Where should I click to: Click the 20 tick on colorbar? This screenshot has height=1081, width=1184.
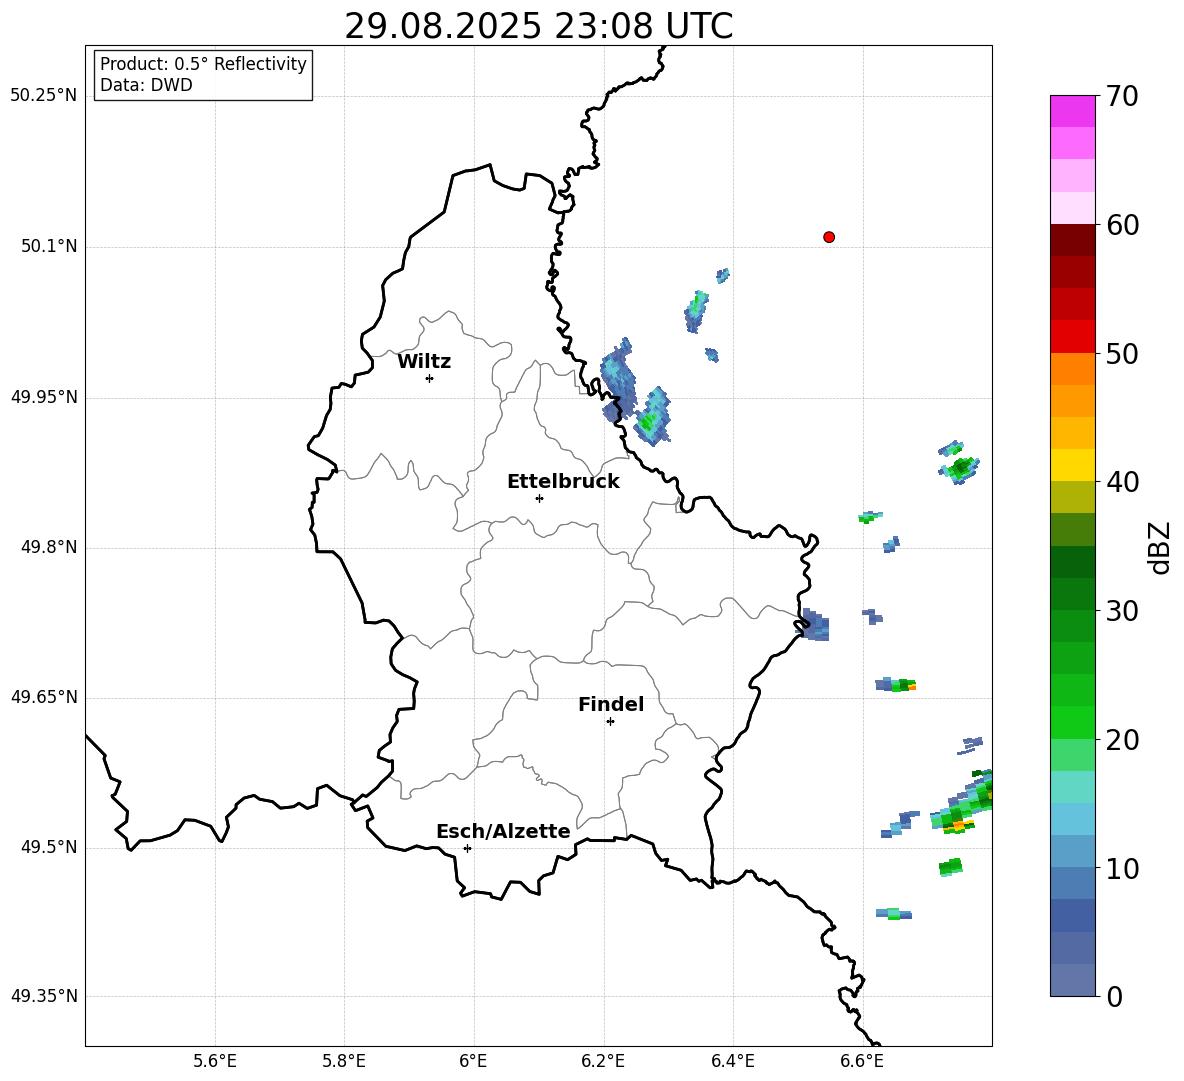pos(1122,739)
